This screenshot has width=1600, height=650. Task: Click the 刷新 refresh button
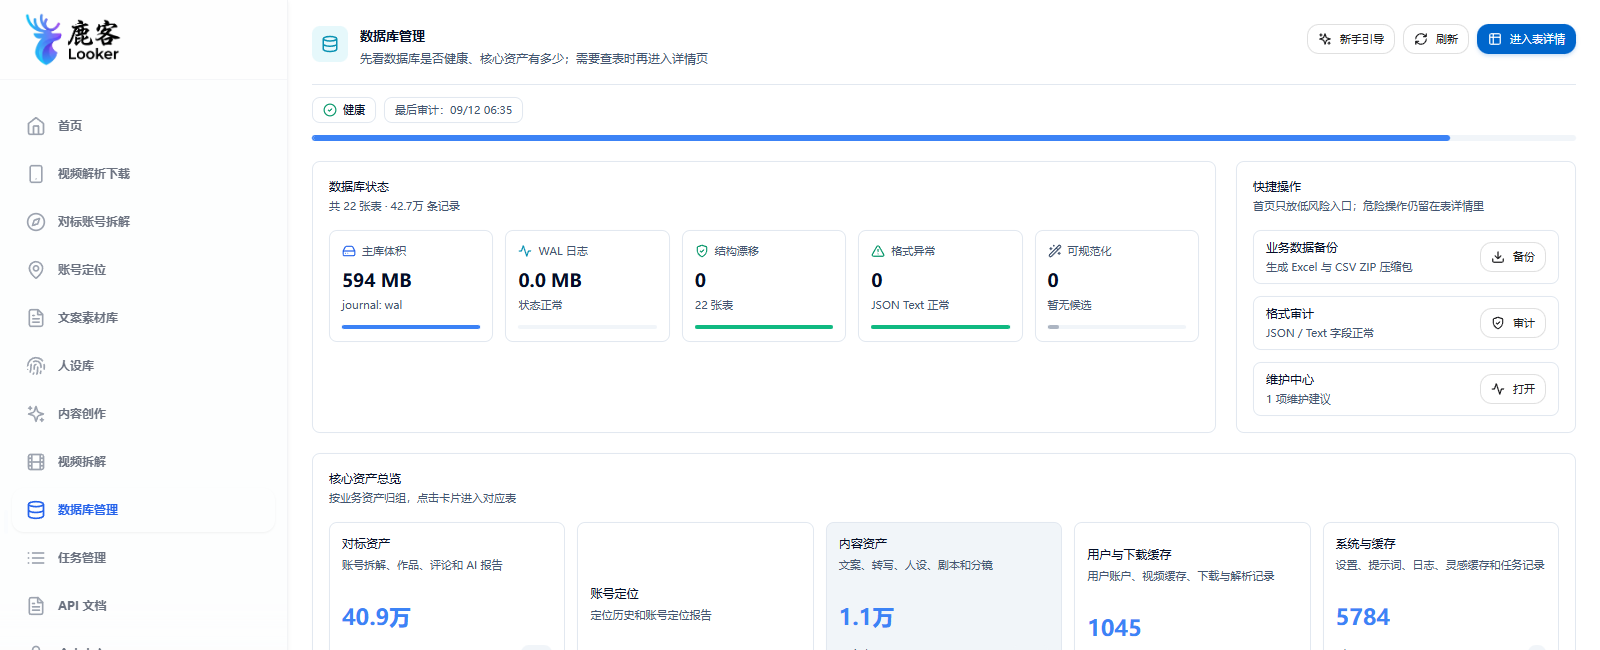pyautogui.click(x=1436, y=39)
